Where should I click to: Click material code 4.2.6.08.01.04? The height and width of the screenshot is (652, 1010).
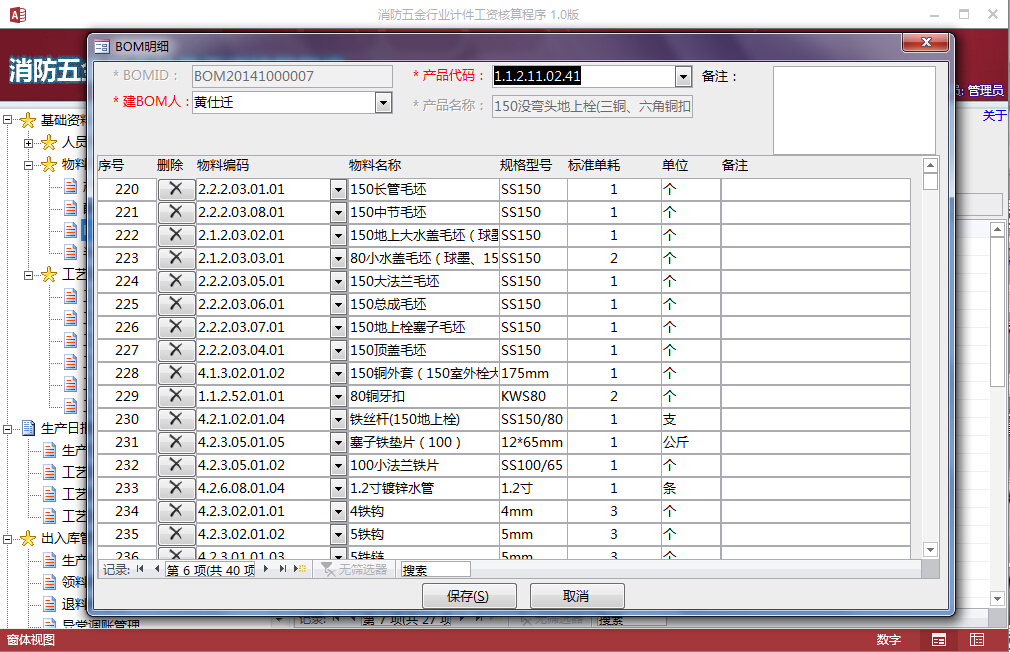[263, 488]
